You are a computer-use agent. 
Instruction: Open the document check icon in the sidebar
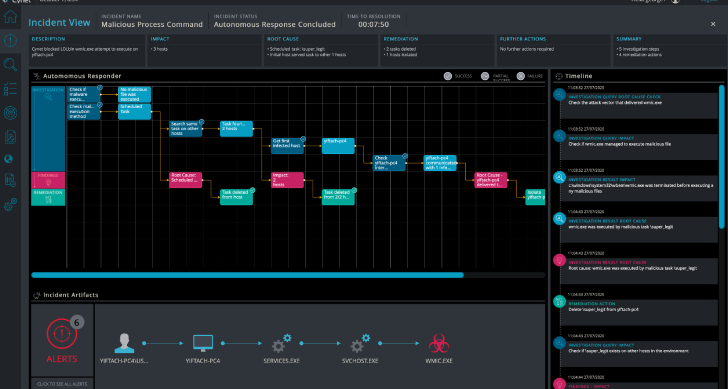(x=10, y=180)
